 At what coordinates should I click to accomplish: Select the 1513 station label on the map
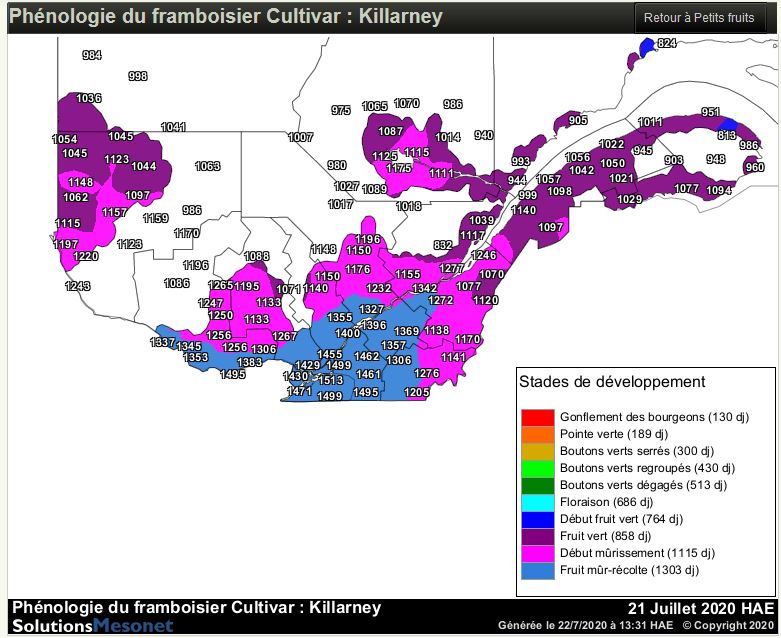point(331,380)
